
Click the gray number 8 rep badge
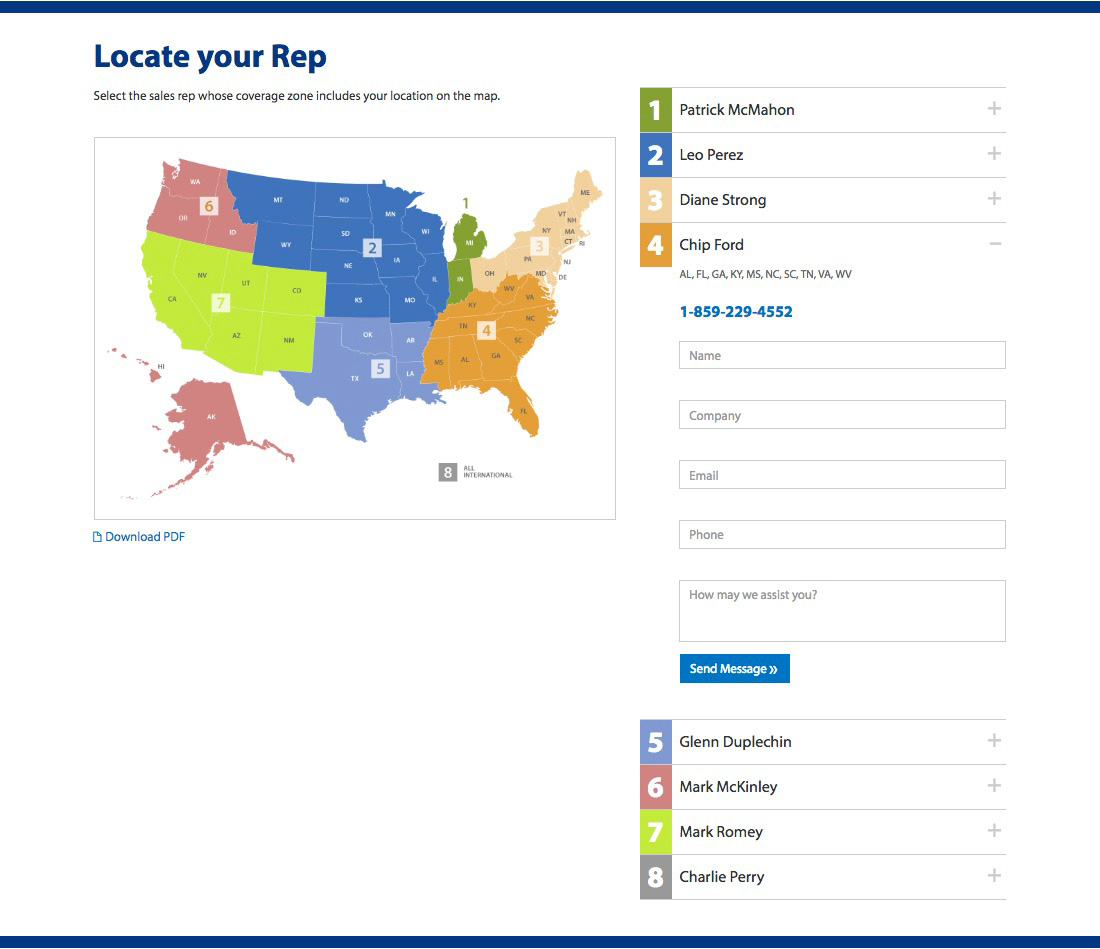click(656, 877)
